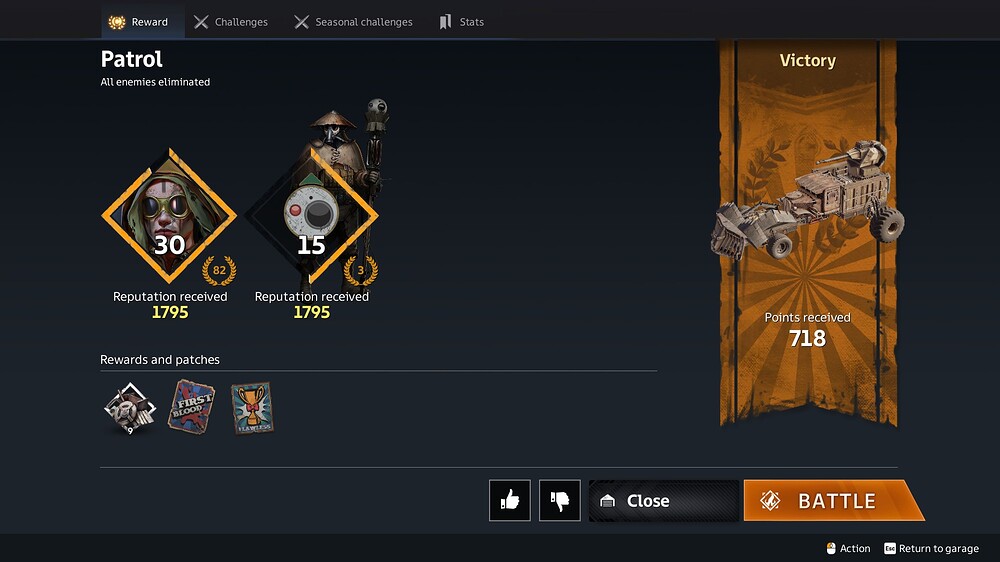Switch to the Challenges tab
The height and width of the screenshot is (562, 1000).
(231, 22)
